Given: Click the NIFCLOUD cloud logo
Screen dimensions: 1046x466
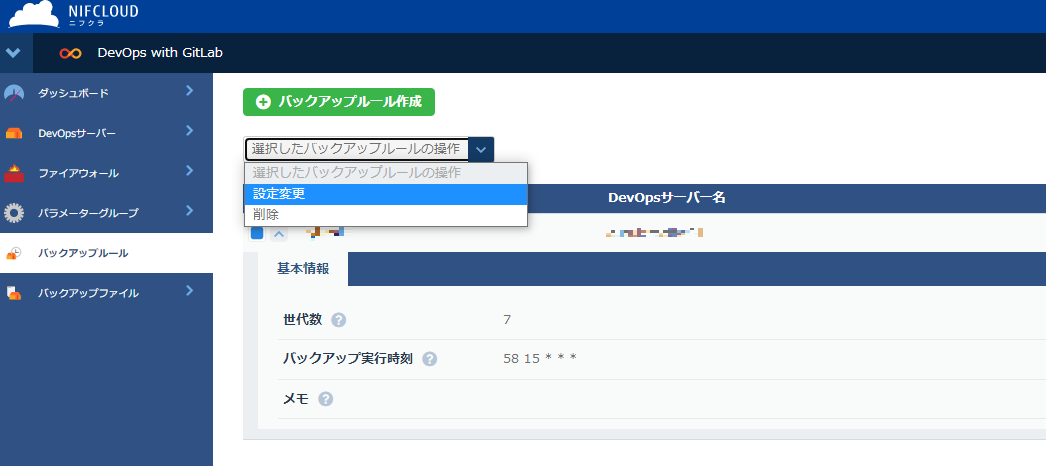Looking at the screenshot, I should pyautogui.click(x=33, y=14).
